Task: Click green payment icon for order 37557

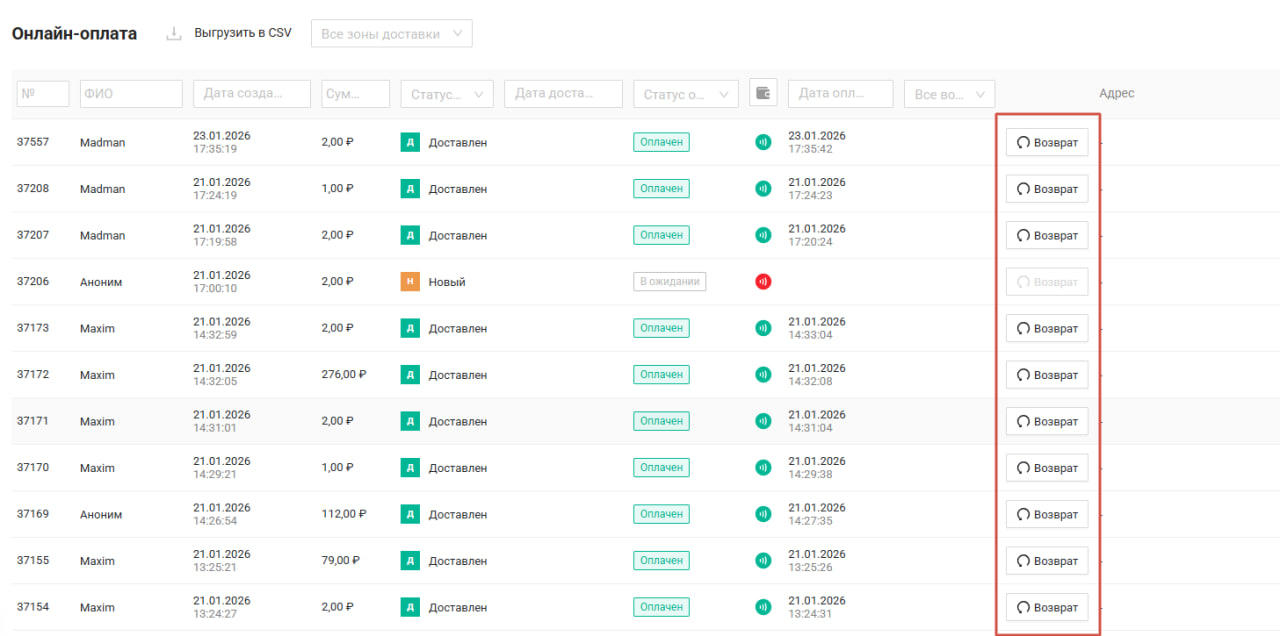Action: pos(763,142)
